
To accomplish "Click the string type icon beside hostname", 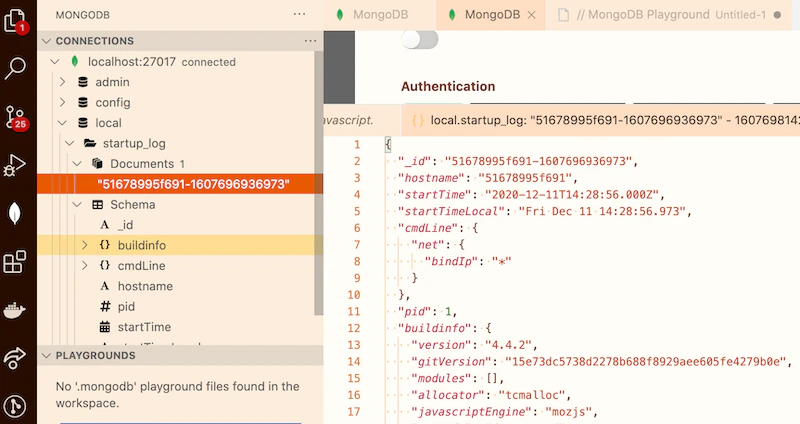I will tap(105, 286).
